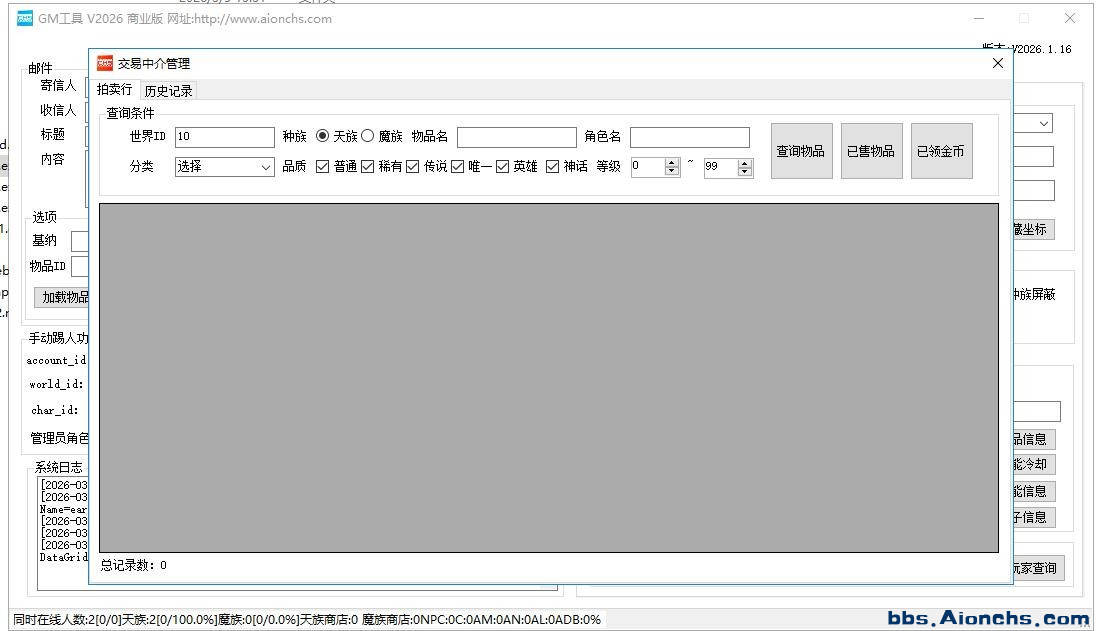Toggle the 英雄 quality checkbox

point(502,167)
